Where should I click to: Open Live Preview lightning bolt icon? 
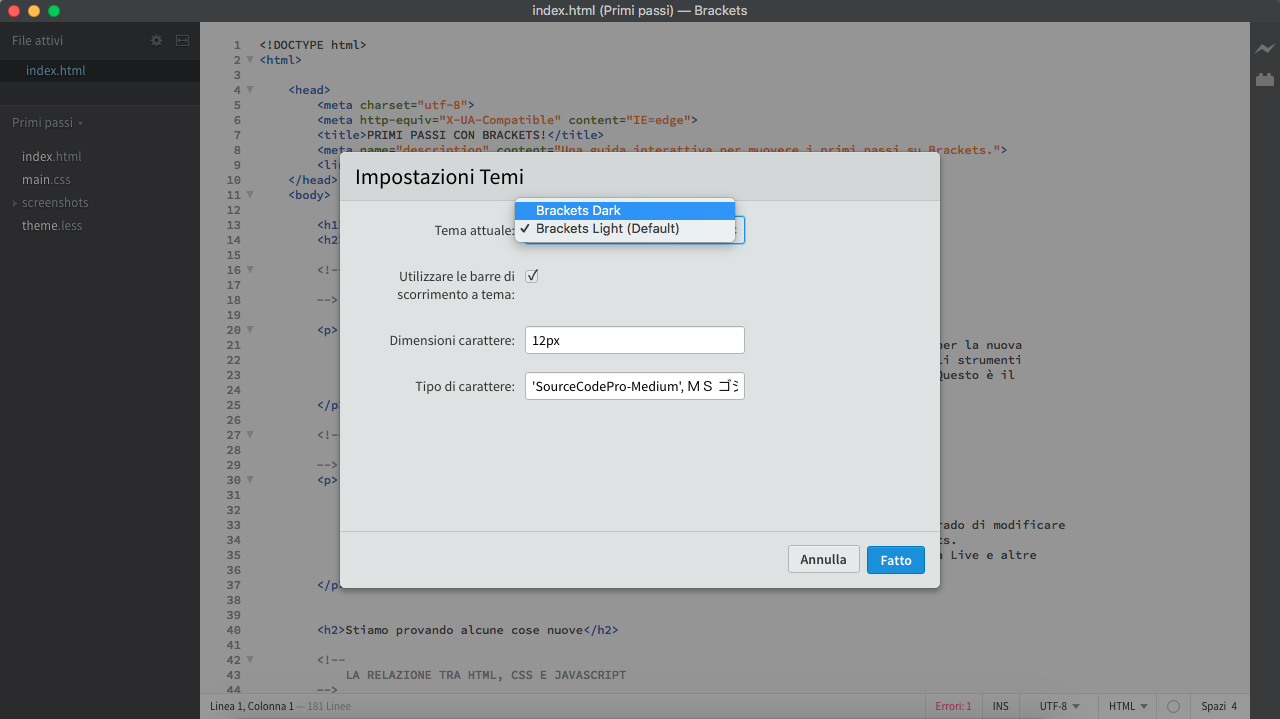tap(1265, 48)
